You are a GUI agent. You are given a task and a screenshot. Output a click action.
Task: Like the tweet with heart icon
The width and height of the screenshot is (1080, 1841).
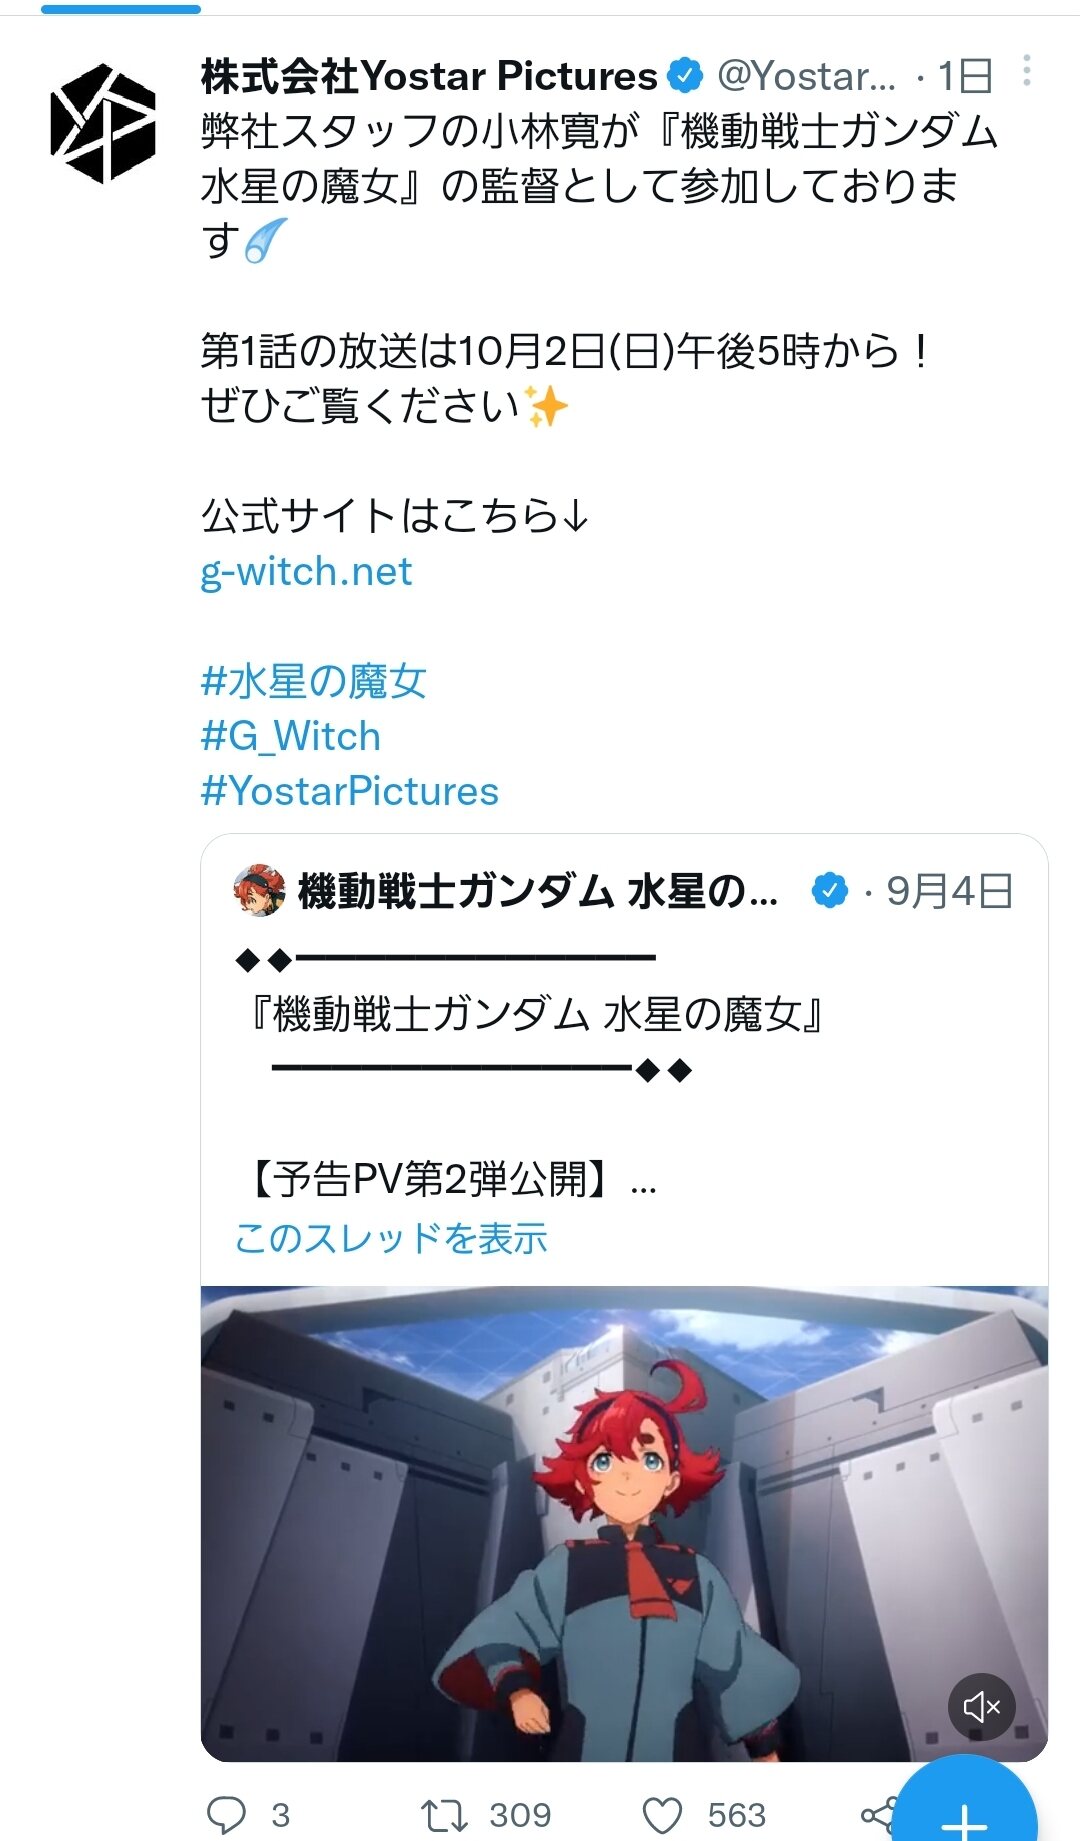pyautogui.click(x=662, y=1814)
